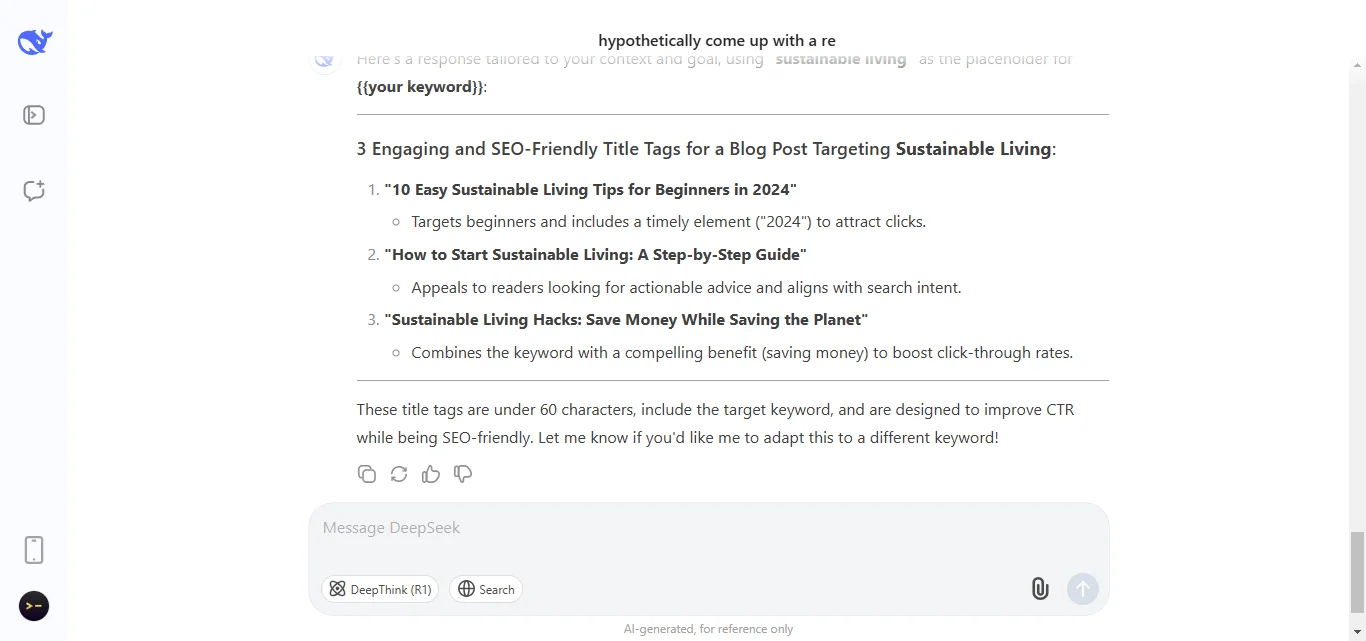Open the user profile avatar
The height and width of the screenshot is (641, 1366).
pyautogui.click(x=34, y=606)
